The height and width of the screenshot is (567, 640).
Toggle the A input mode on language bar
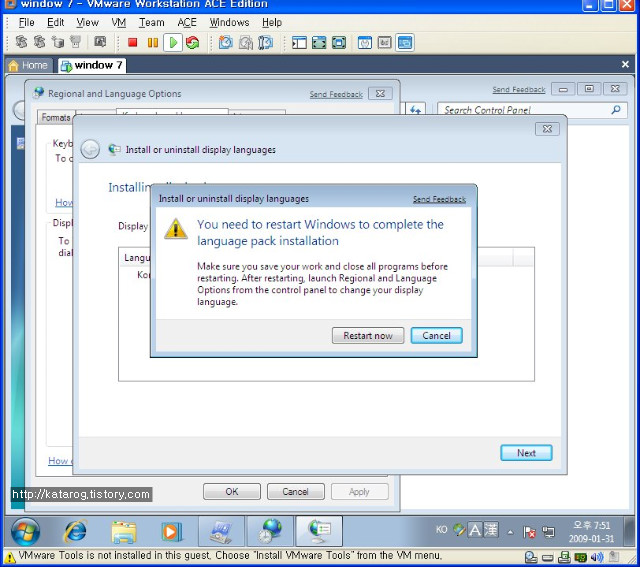tap(474, 530)
